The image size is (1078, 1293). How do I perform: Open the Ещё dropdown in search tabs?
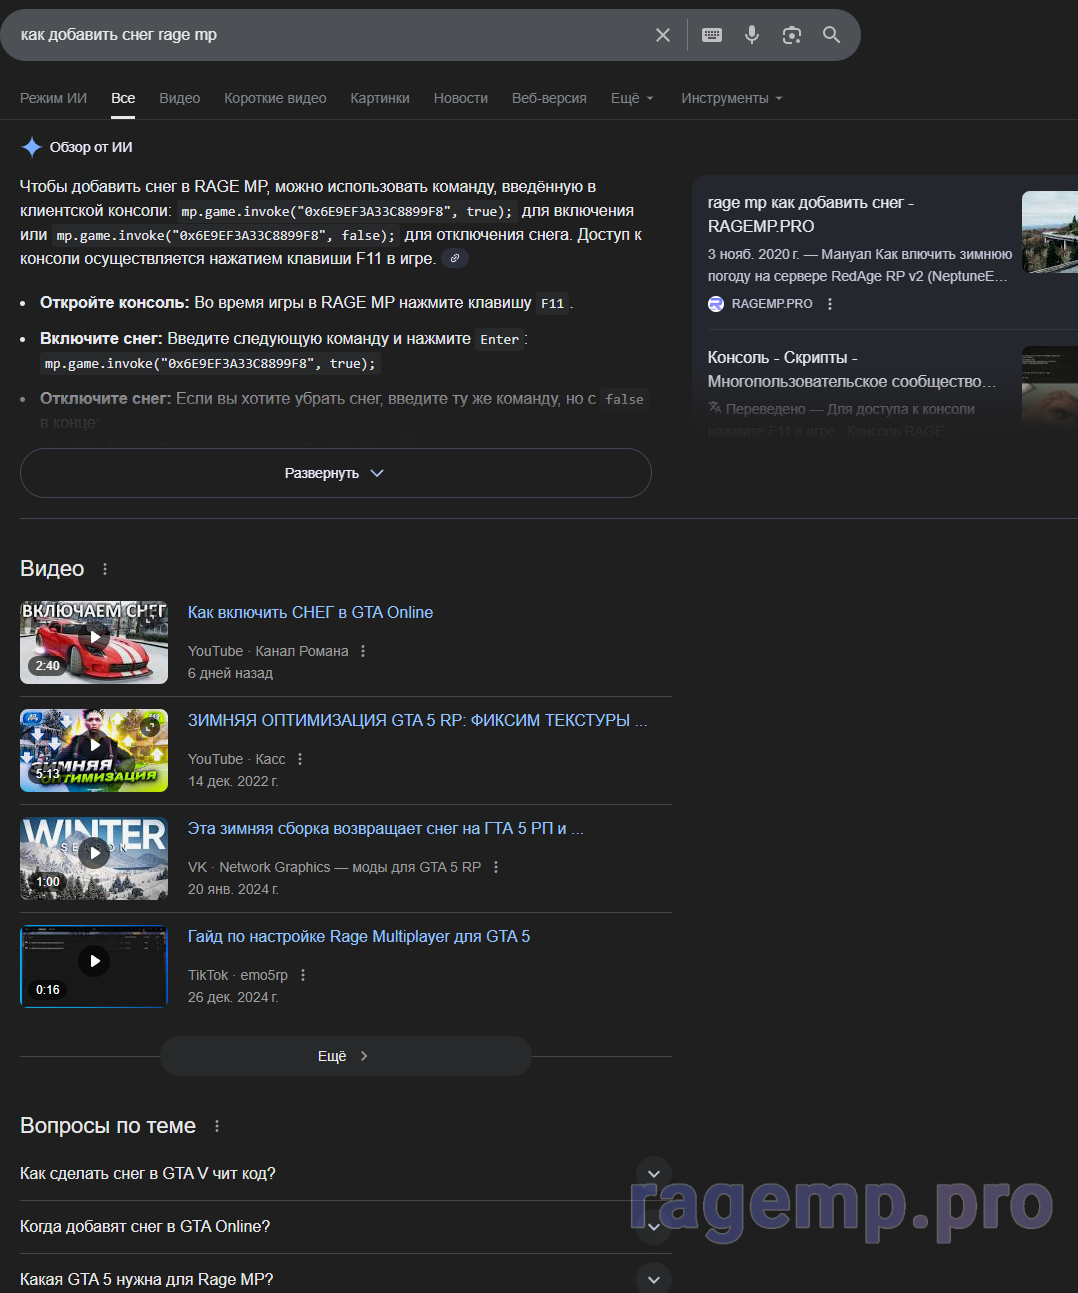[x=632, y=98]
